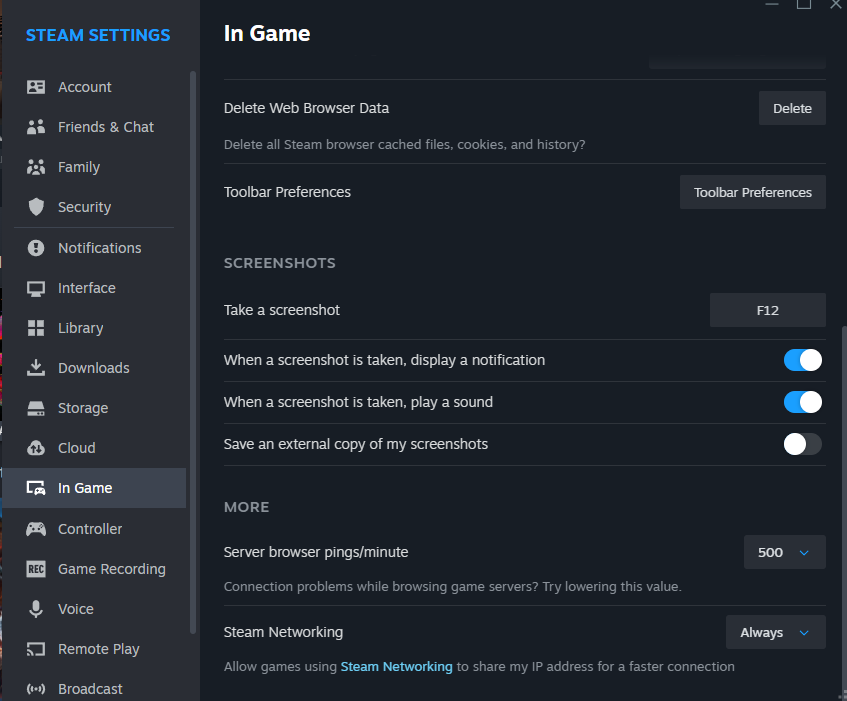Click the Downloads arrow icon

click(36, 368)
